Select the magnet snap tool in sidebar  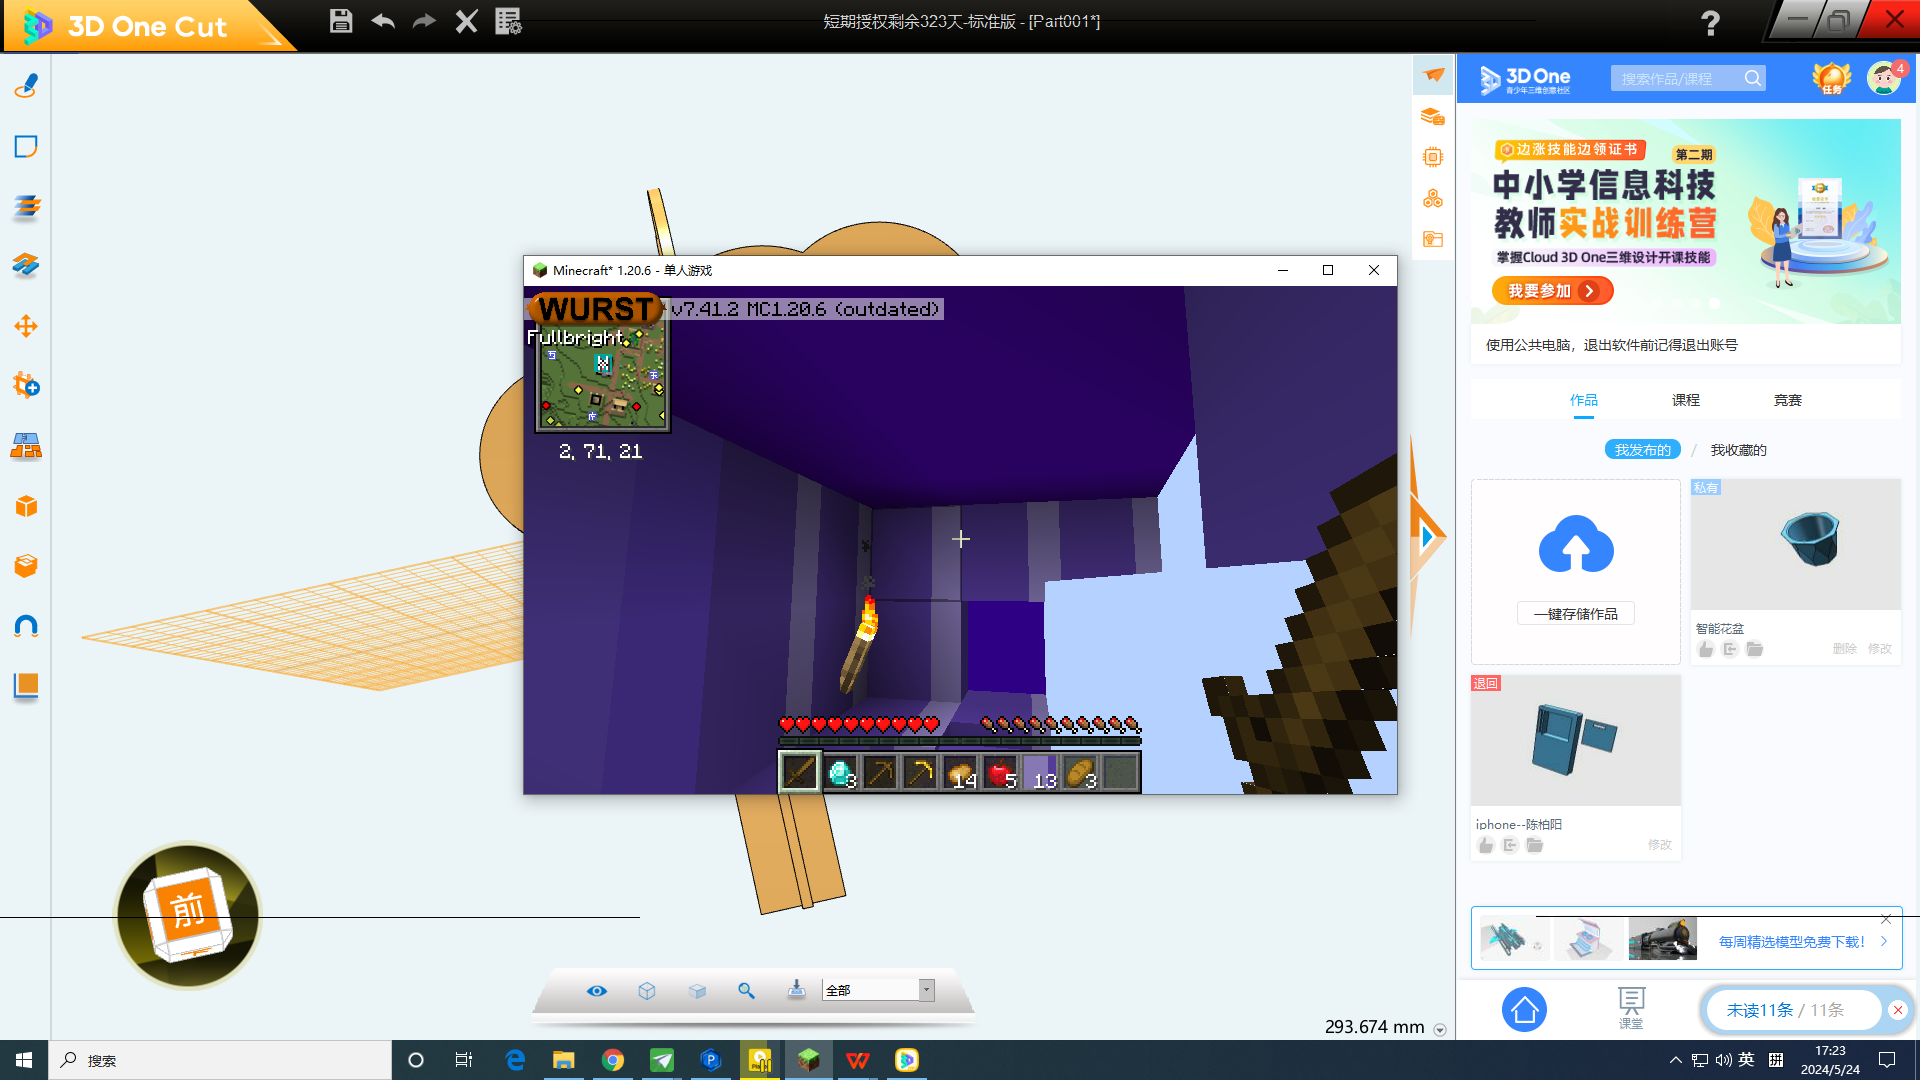point(26,626)
